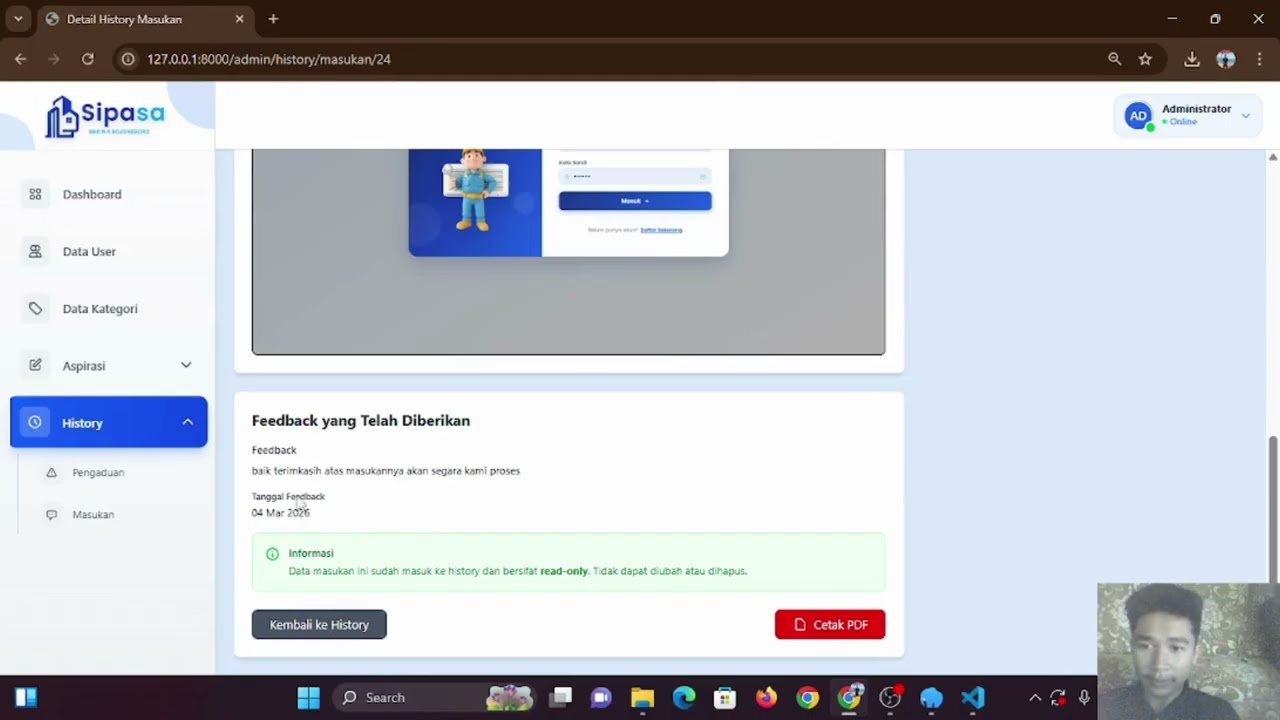Open the Administrator profile dropdown

click(x=1187, y=115)
